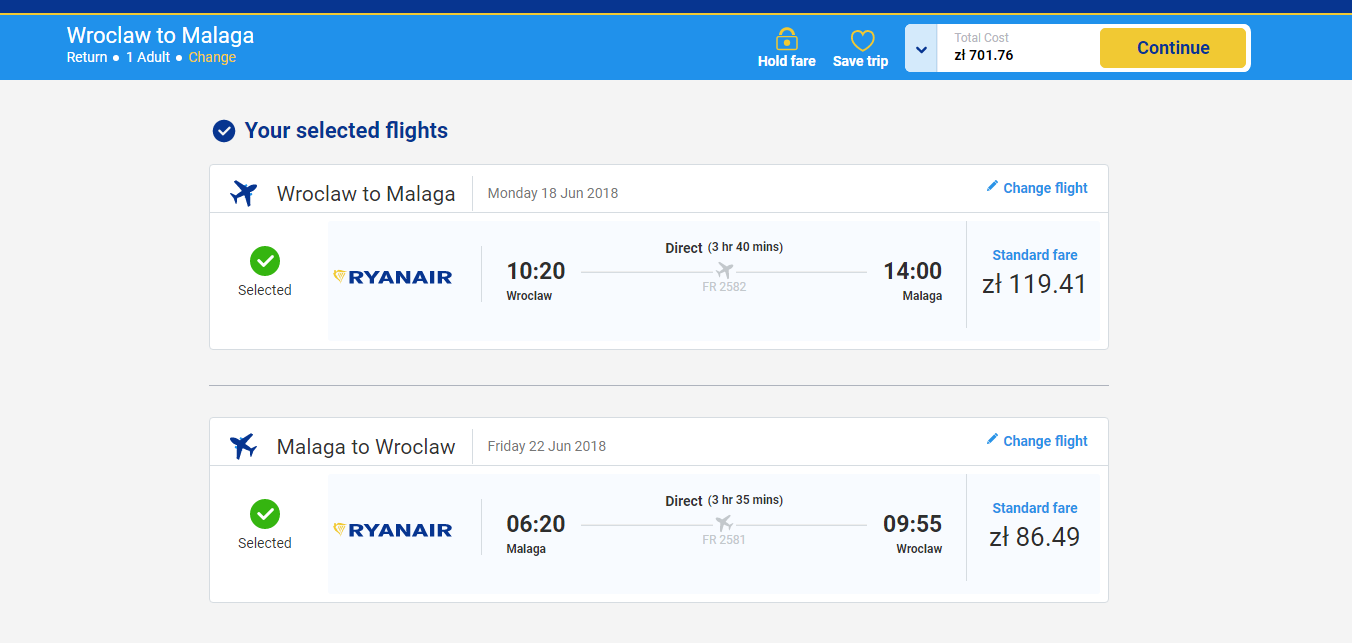
Task: Click the plane icon beside Wroclaw to Malaga
Action: click(x=244, y=193)
